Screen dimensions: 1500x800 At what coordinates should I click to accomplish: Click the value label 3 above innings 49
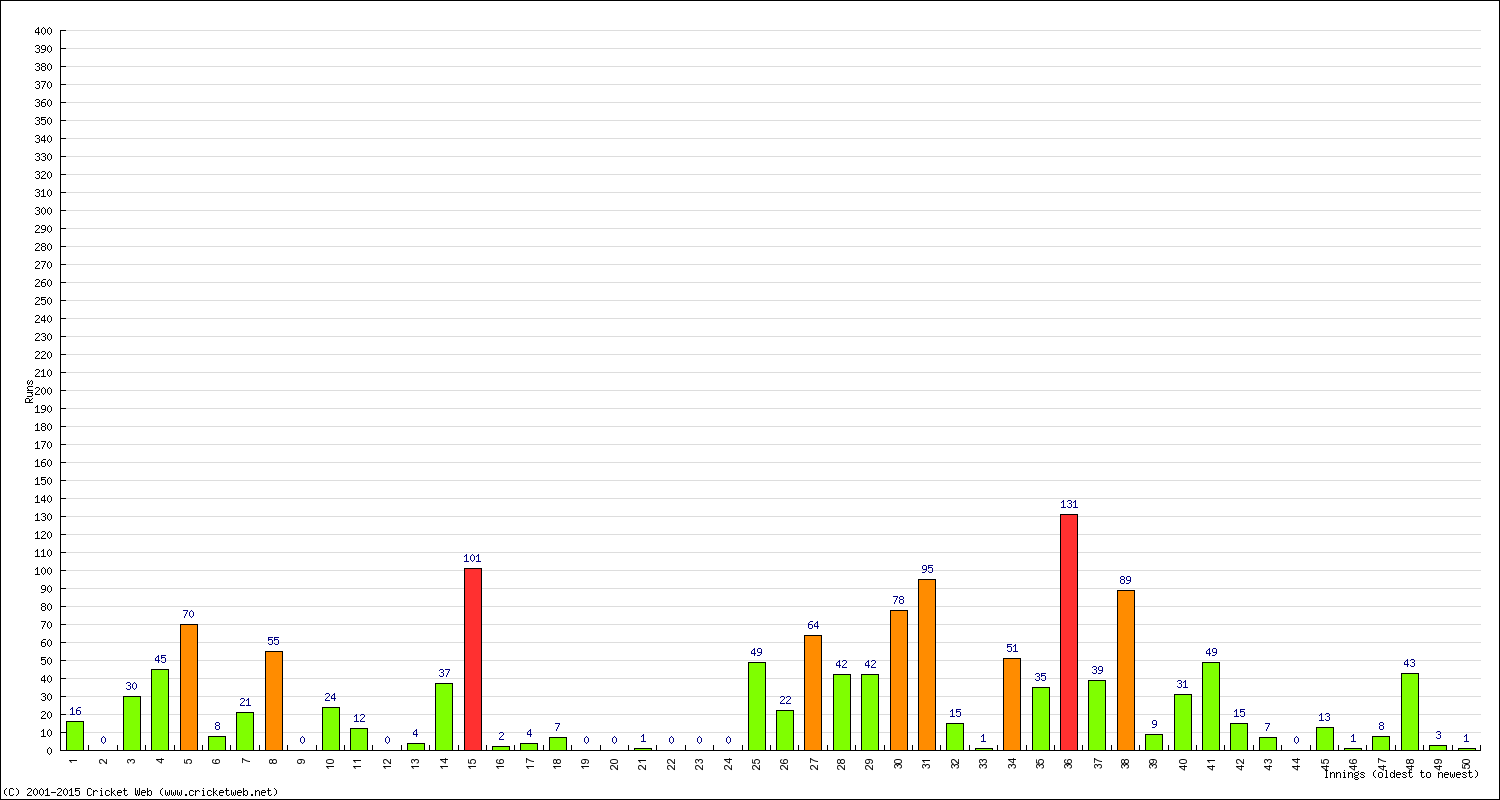[x=1438, y=735]
